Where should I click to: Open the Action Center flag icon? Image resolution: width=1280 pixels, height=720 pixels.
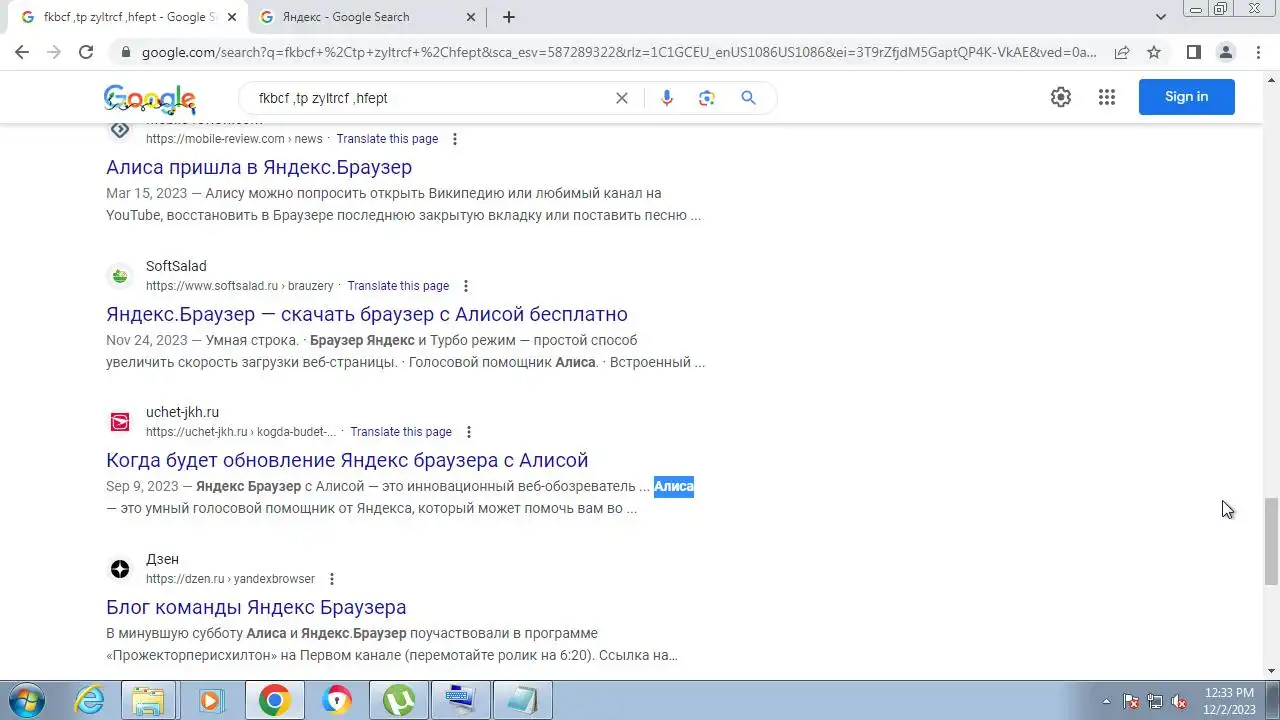coord(1131,701)
